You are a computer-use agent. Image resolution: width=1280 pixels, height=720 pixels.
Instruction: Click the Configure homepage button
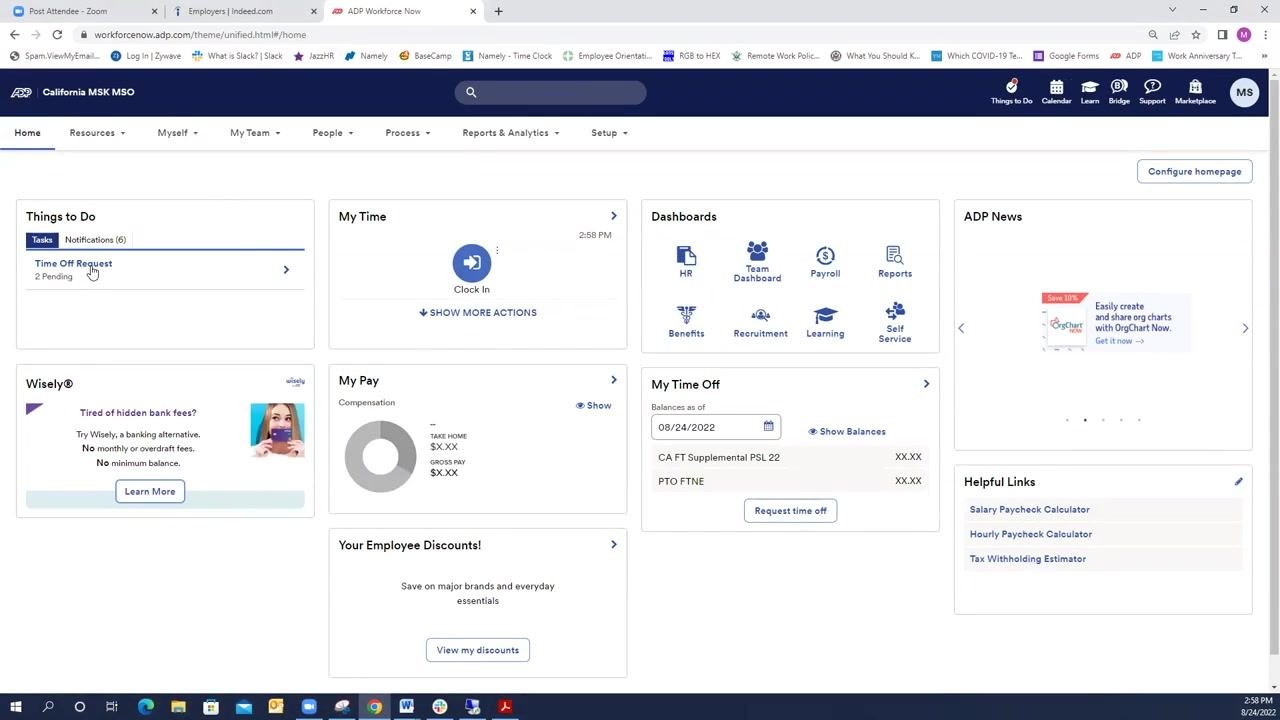pyautogui.click(x=1194, y=172)
